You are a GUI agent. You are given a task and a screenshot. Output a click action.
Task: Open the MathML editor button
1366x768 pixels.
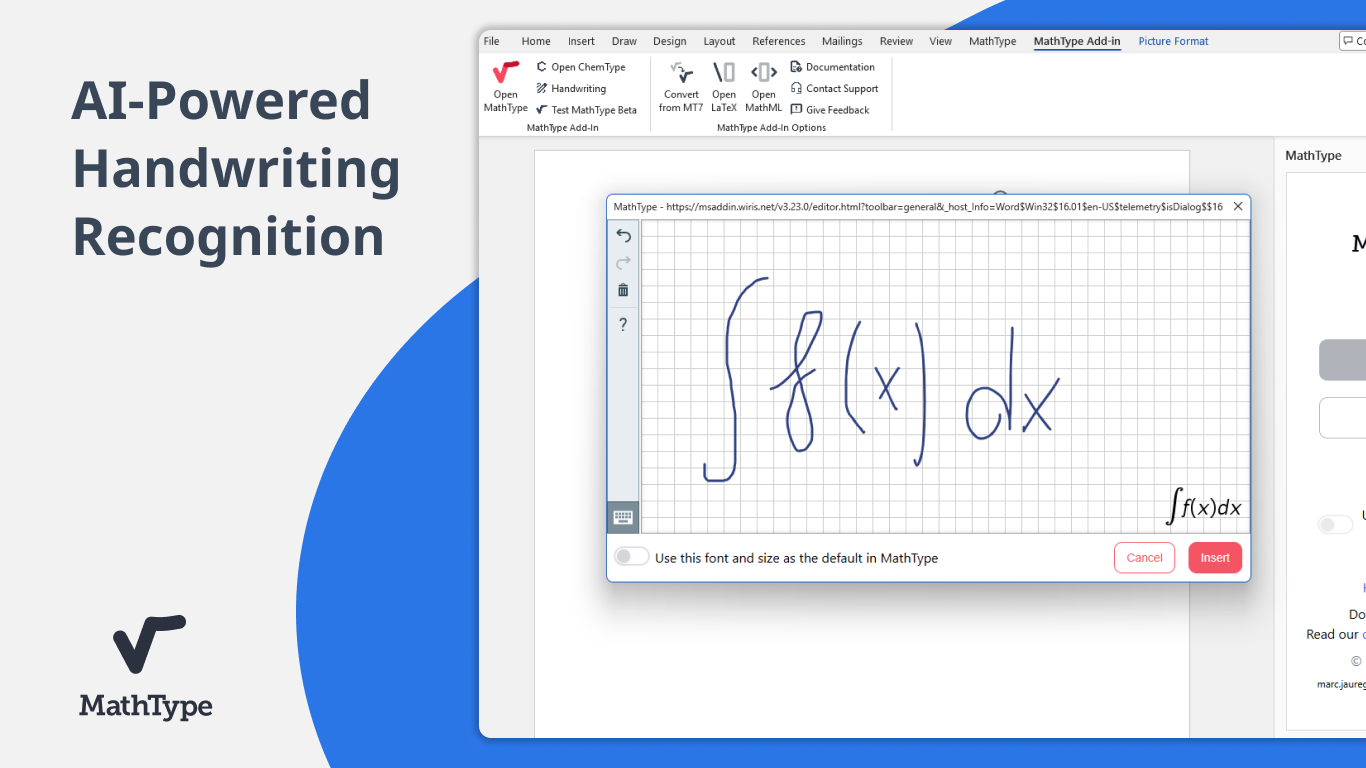point(764,87)
